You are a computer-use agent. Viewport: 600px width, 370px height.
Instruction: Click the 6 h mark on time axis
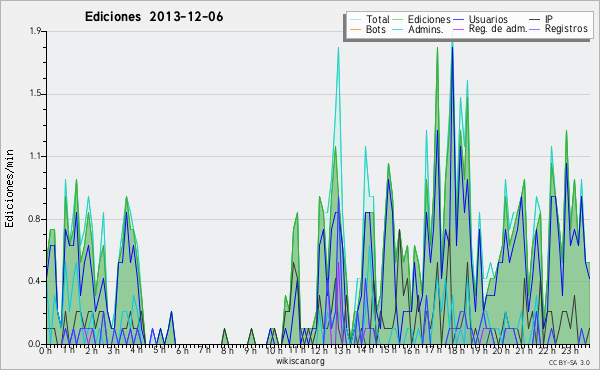tap(182, 350)
